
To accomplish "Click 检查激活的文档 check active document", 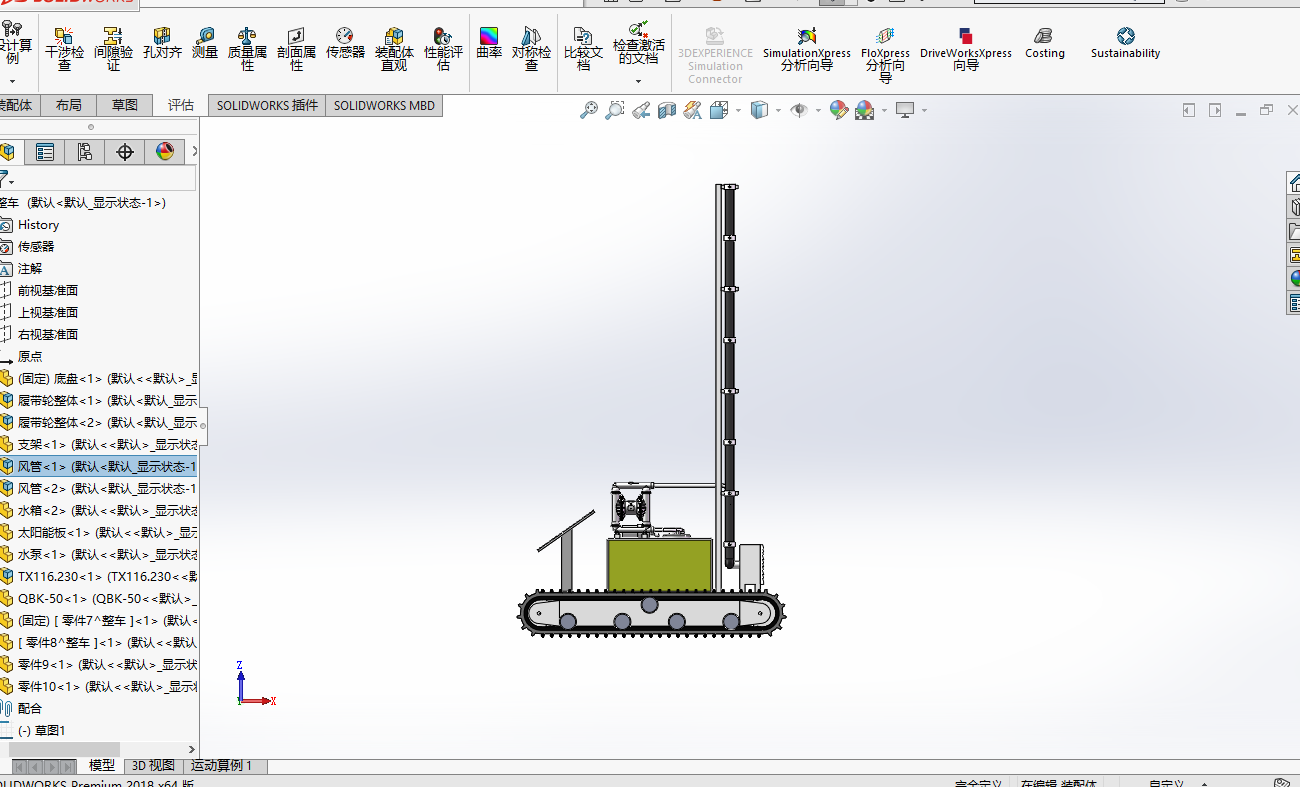I will pos(638,43).
